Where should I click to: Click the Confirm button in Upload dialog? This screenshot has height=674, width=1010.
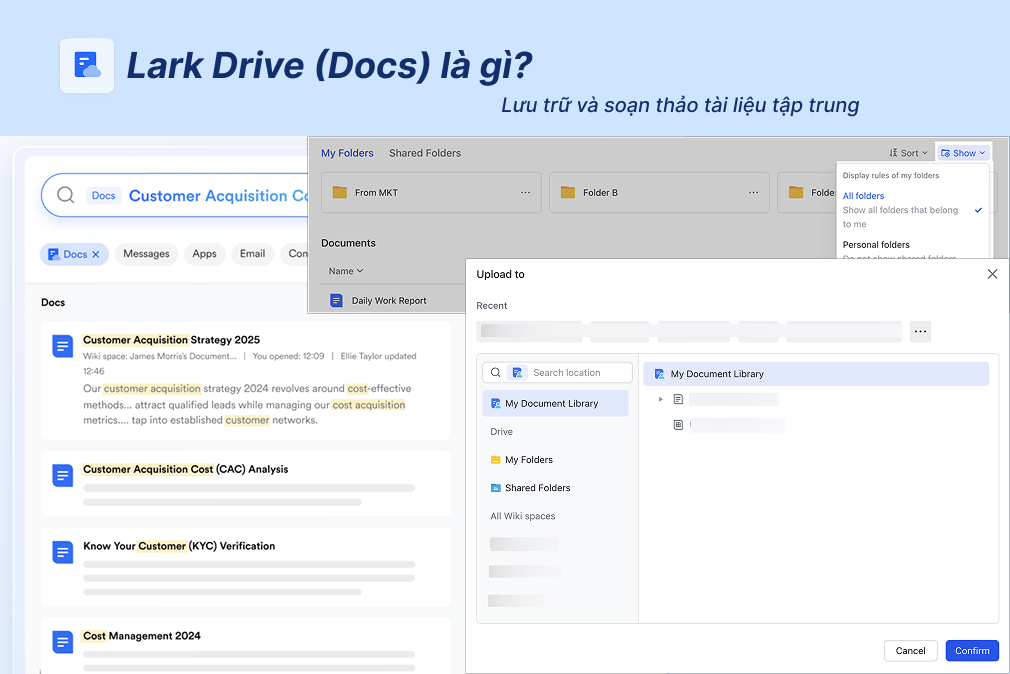click(x=972, y=650)
